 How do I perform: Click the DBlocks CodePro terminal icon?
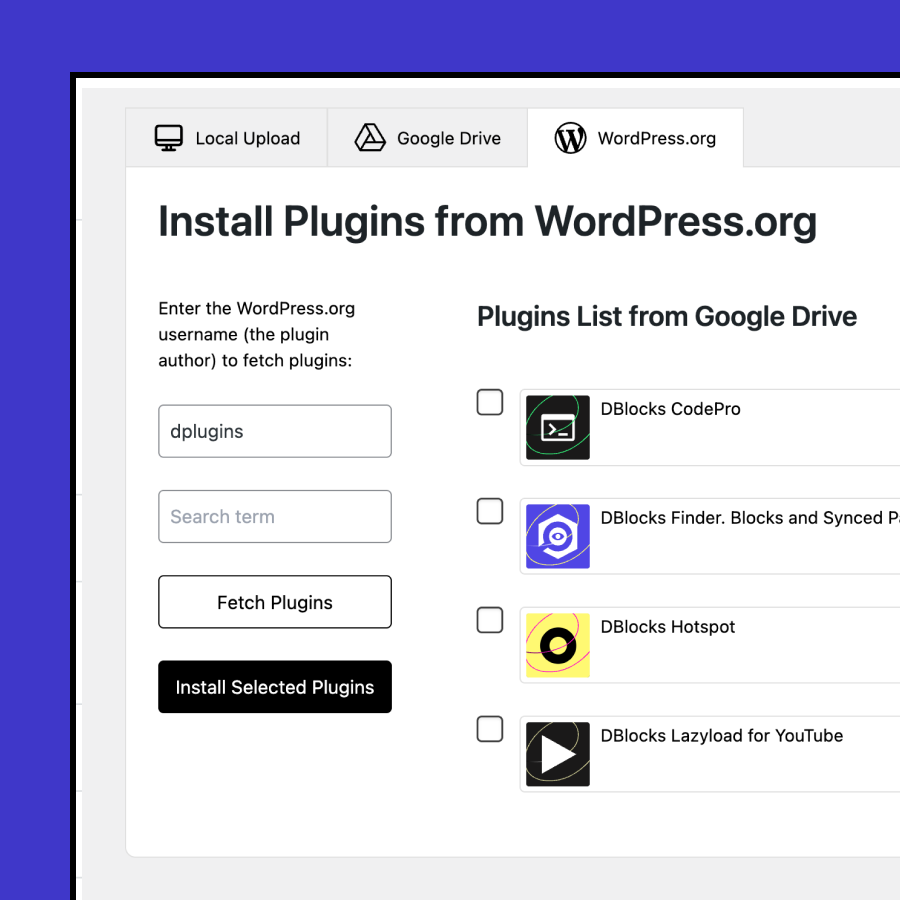coord(558,428)
